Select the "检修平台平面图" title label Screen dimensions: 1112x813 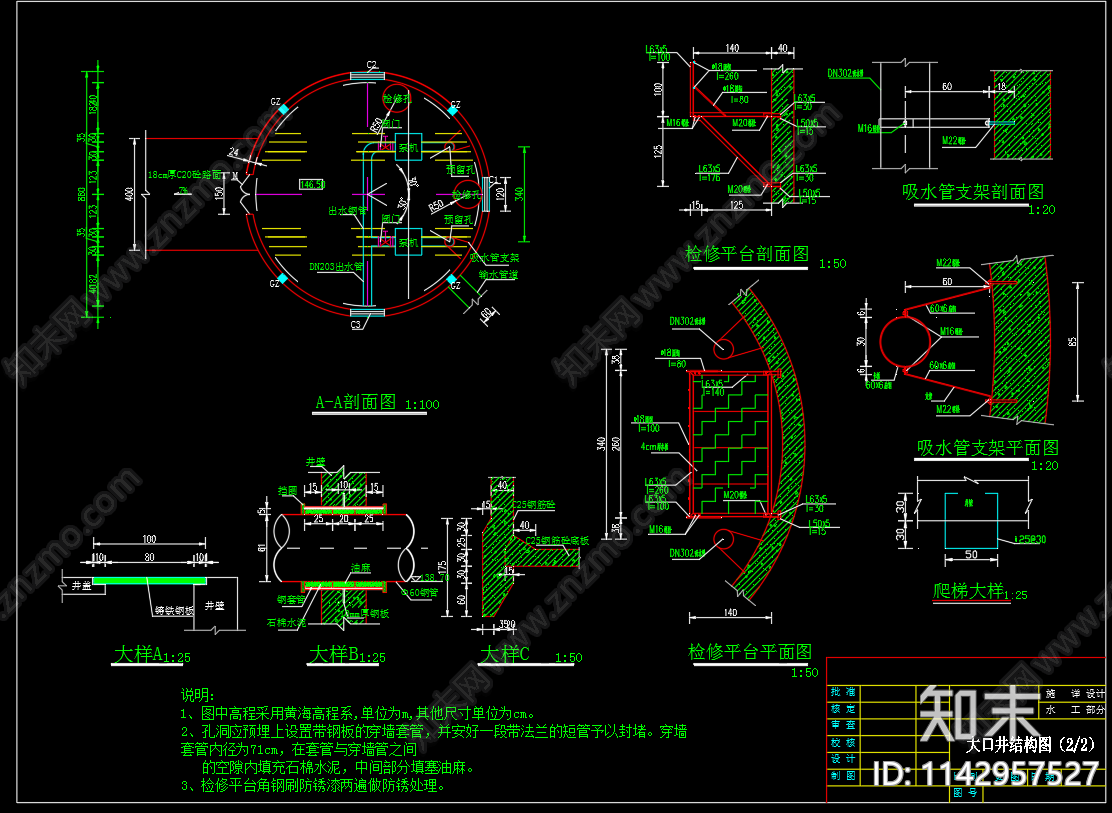point(750,652)
